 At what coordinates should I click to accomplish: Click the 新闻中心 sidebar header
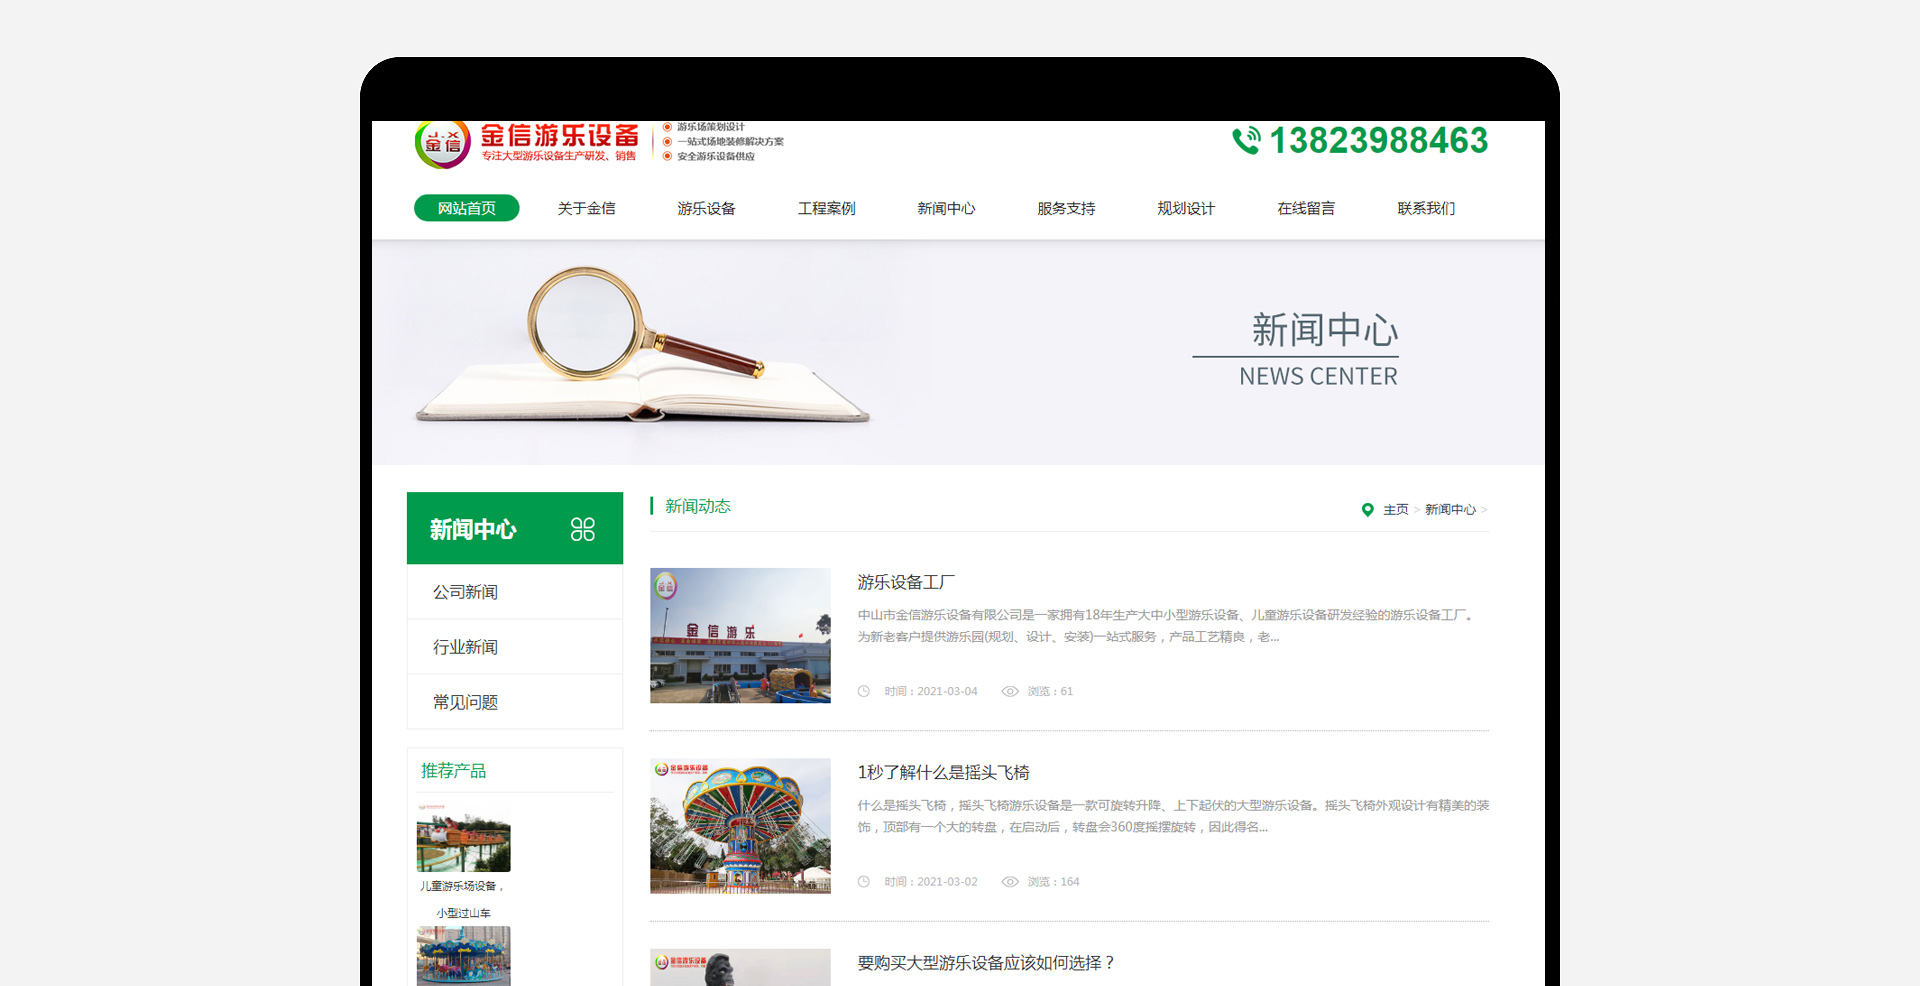pyautogui.click(x=515, y=528)
